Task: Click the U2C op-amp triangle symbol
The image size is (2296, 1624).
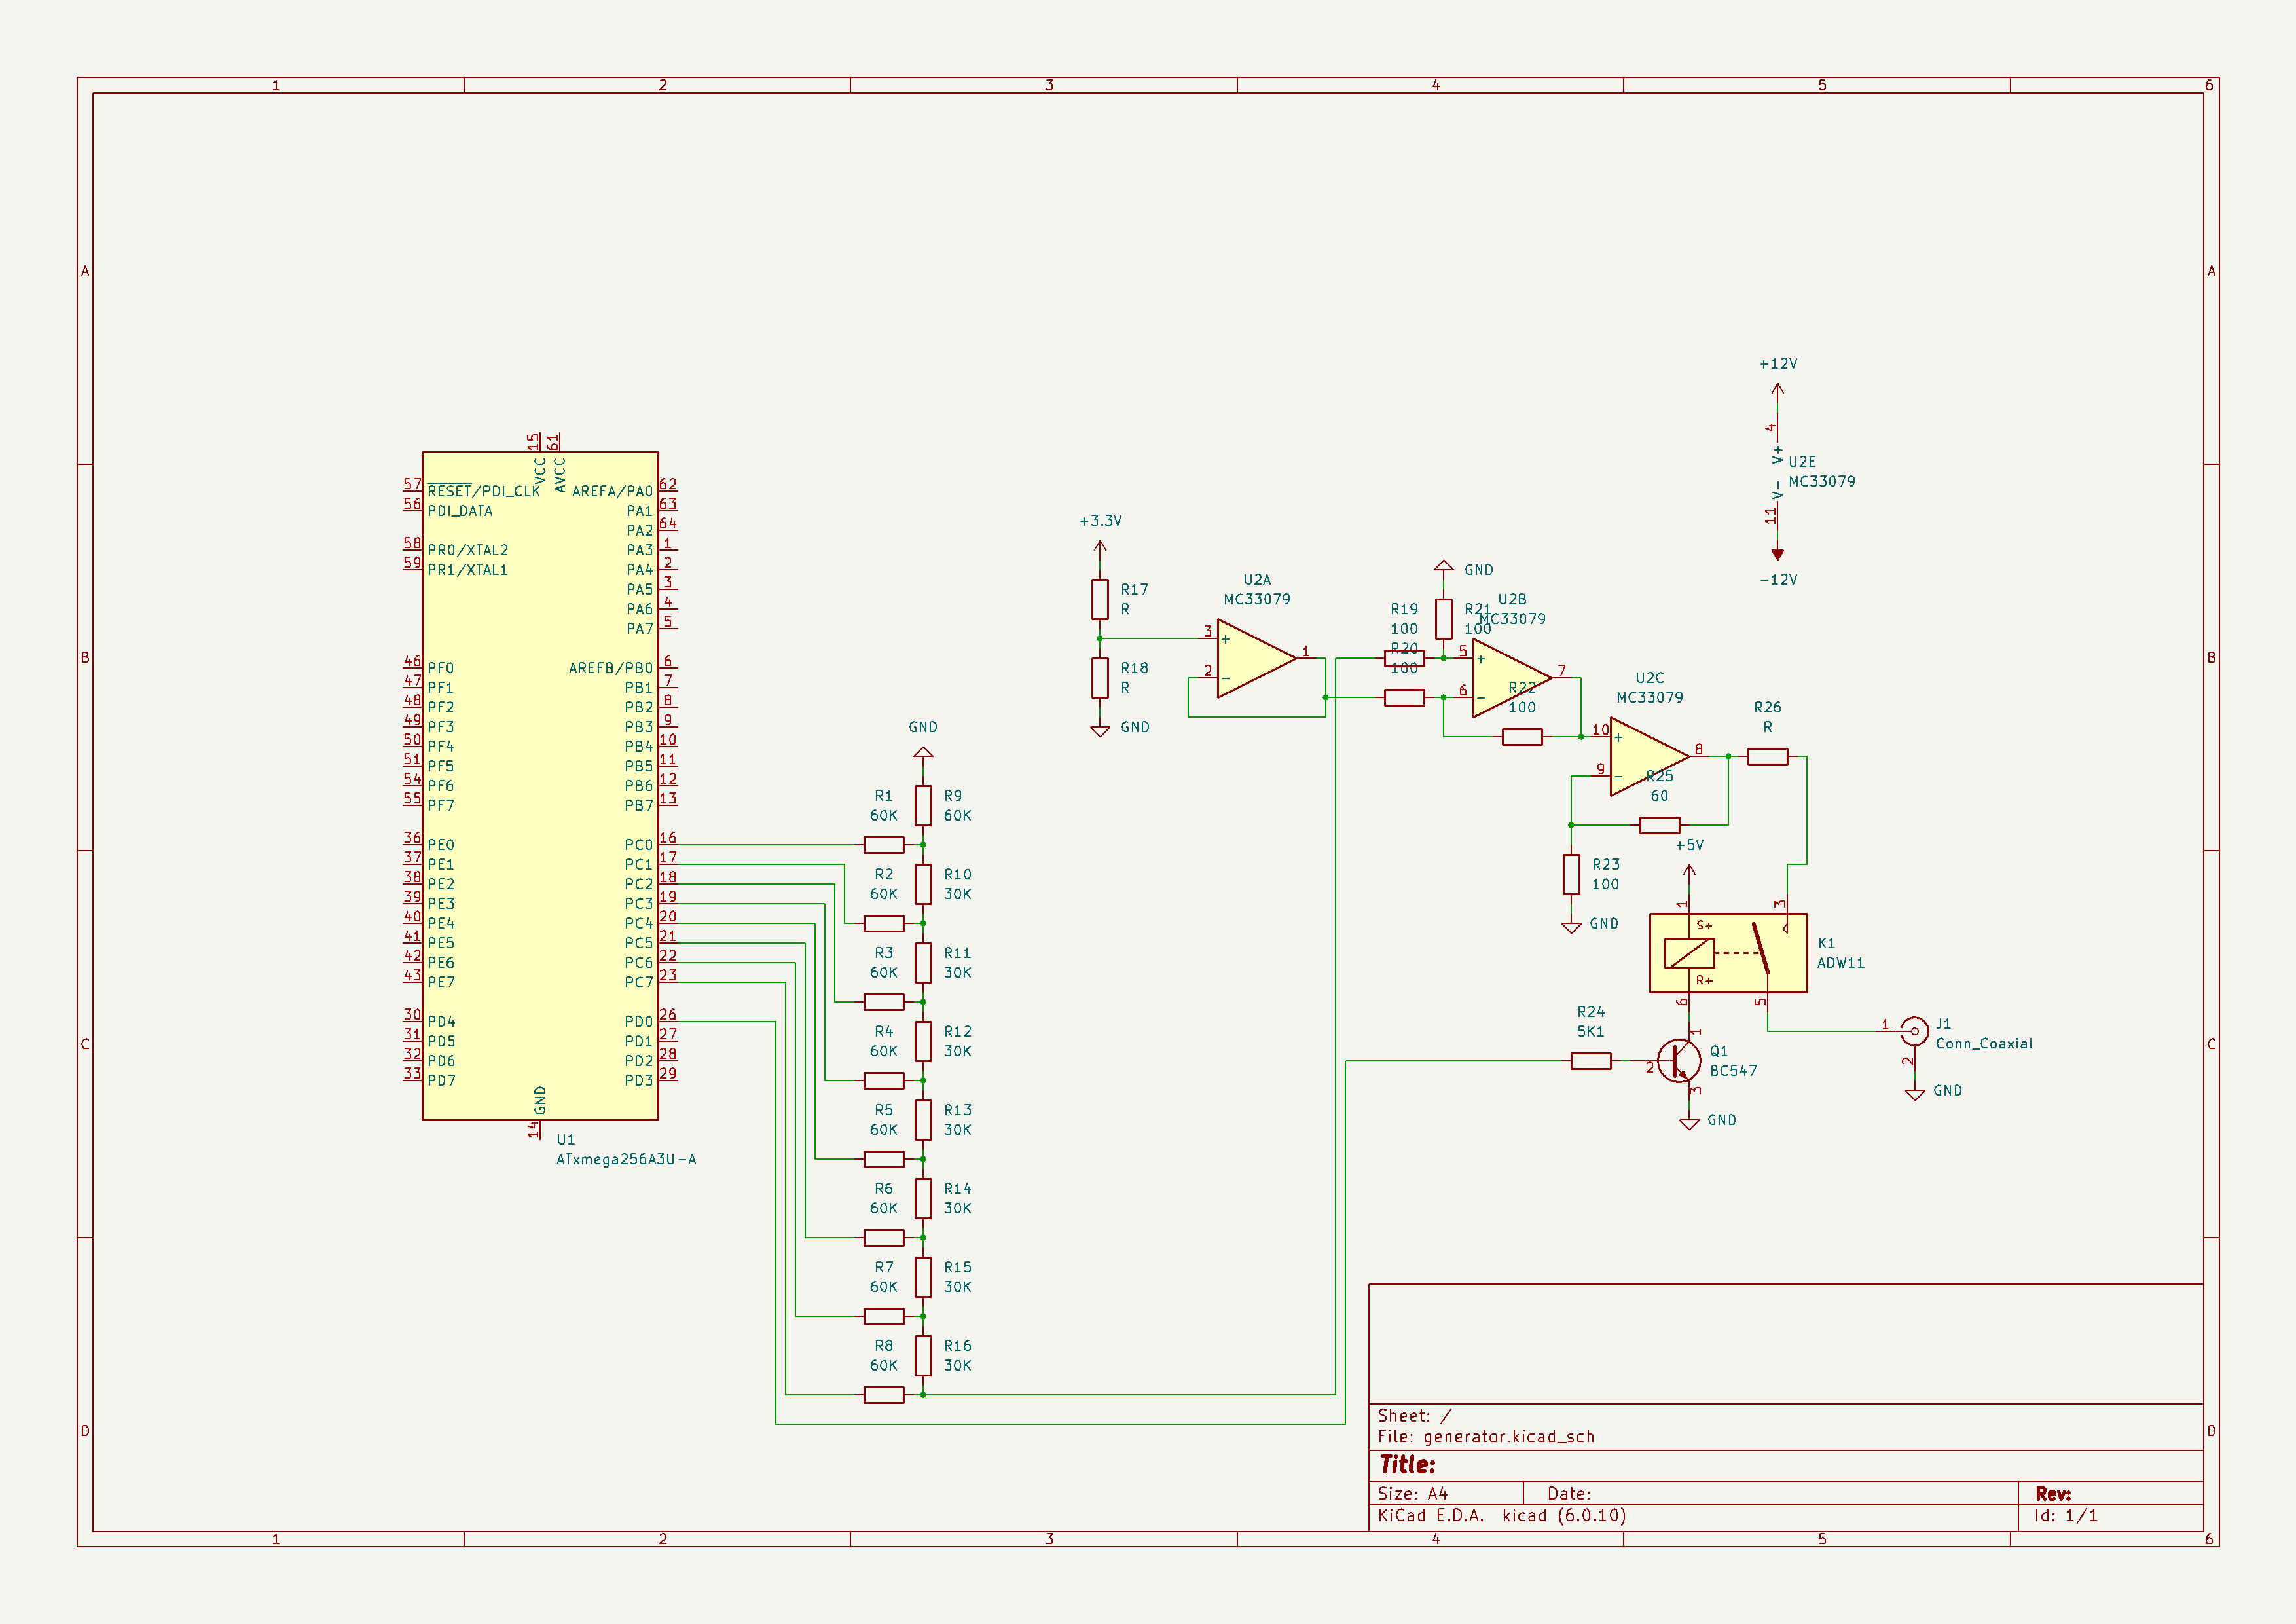Action: point(1650,757)
